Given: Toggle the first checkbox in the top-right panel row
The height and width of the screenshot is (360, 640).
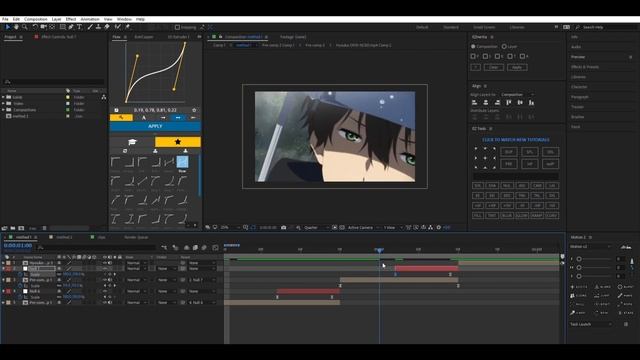Looking at the screenshot, I should pos(473,56).
